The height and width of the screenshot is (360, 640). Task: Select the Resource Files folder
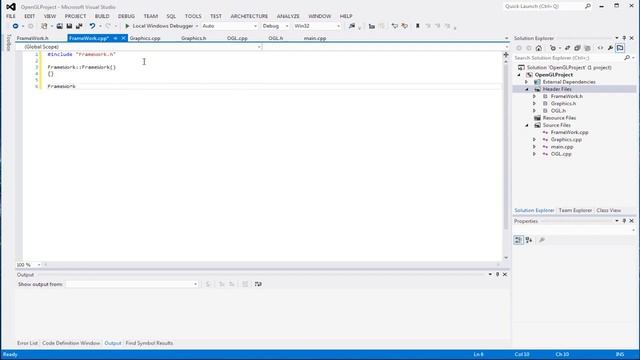click(x=559, y=118)
